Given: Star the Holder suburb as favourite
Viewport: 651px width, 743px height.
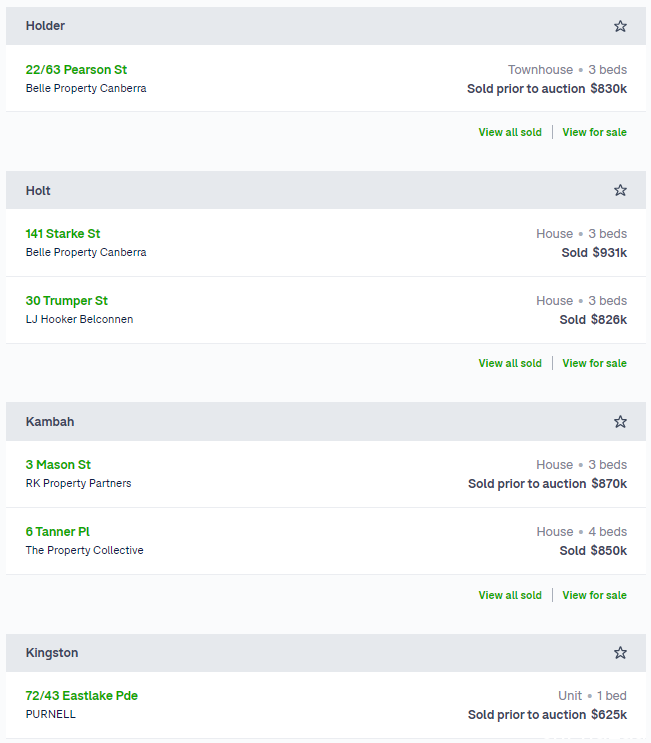Looking at the screenshot, I should pyautogui.click(x=620, y=26).
